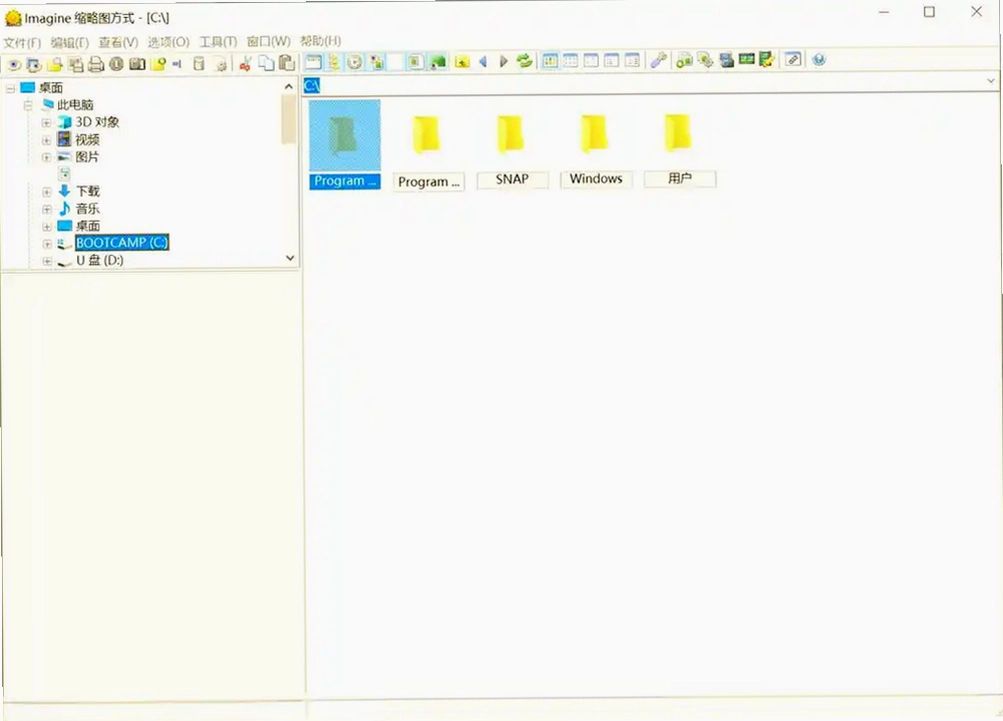Click the copy pages icon beside scissors
Viewport: 1003px width, 721px height.
tap(266, 63)
